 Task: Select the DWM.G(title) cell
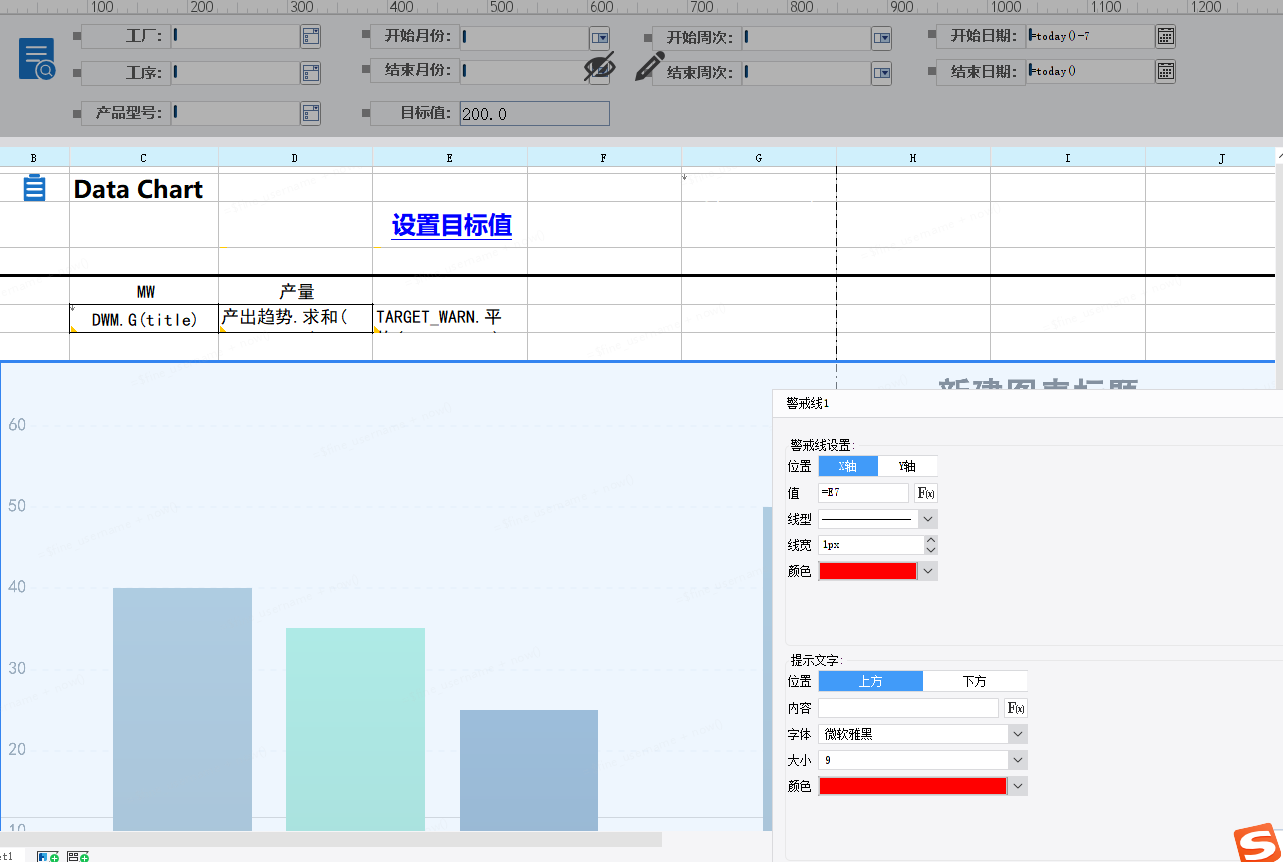144,319
